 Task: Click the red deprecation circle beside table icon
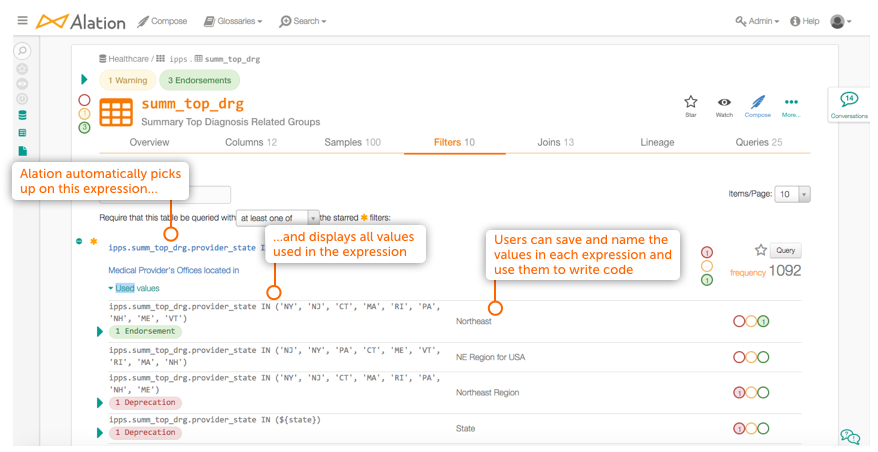click(84, 100)
